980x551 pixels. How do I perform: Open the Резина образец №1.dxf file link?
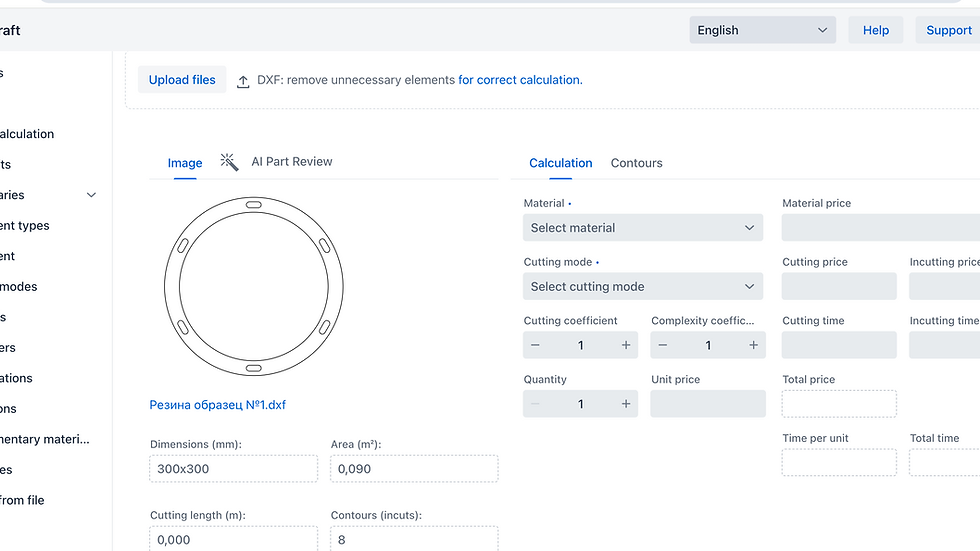click(218, 405)
